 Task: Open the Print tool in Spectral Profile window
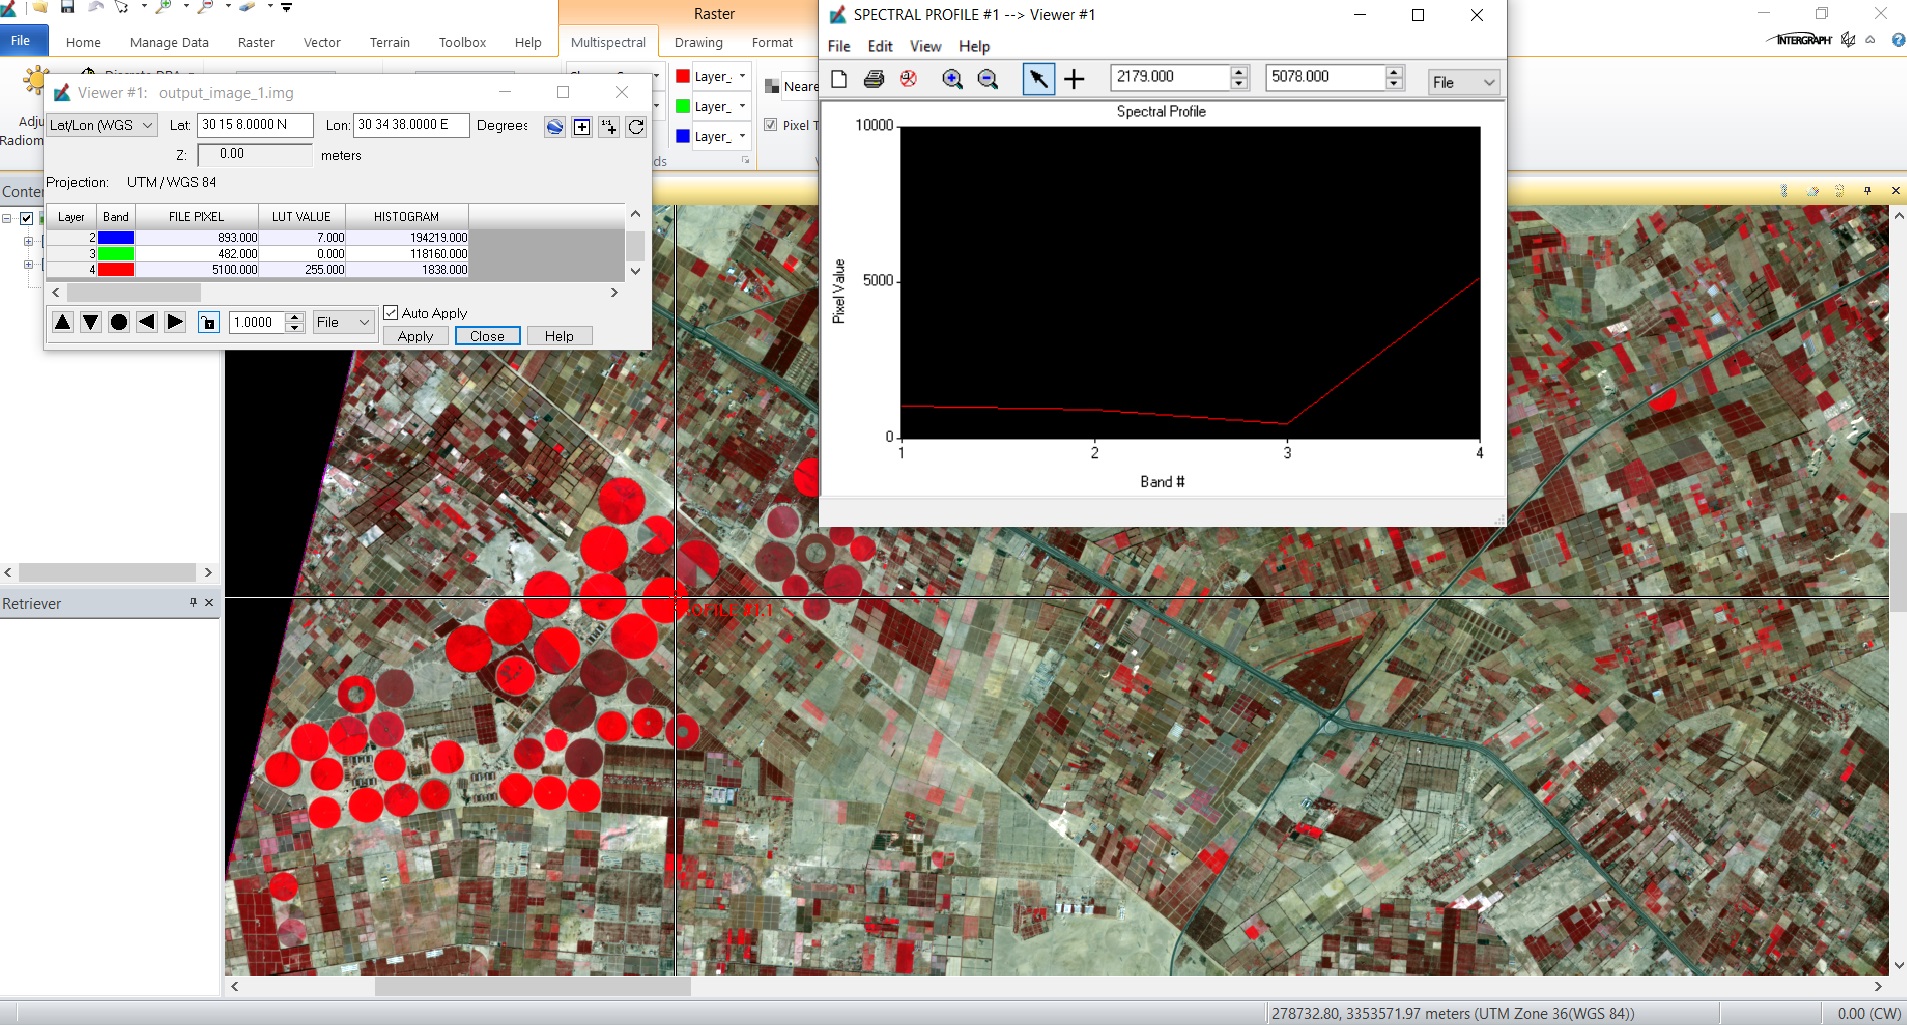tap(874, 79)
